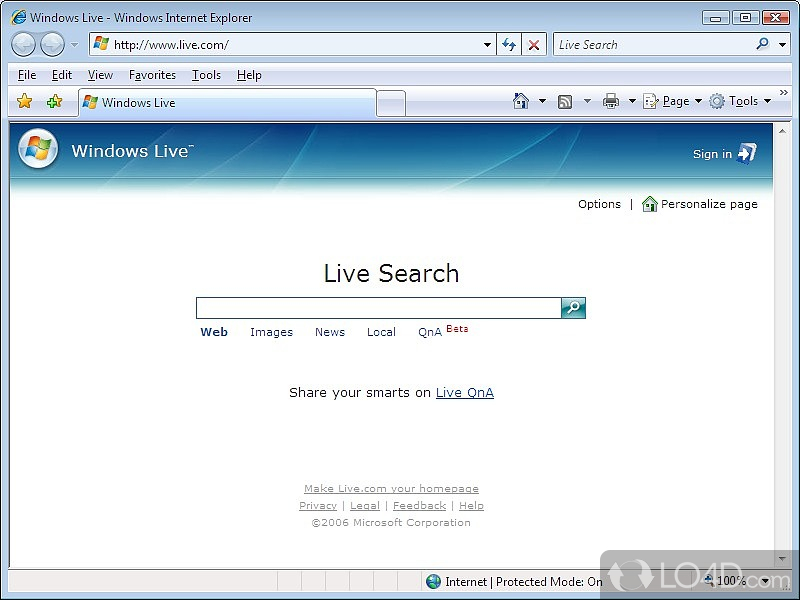Open the View menu
The width and height of the screenshot is (800, 600).
click(x=100, y=75)
